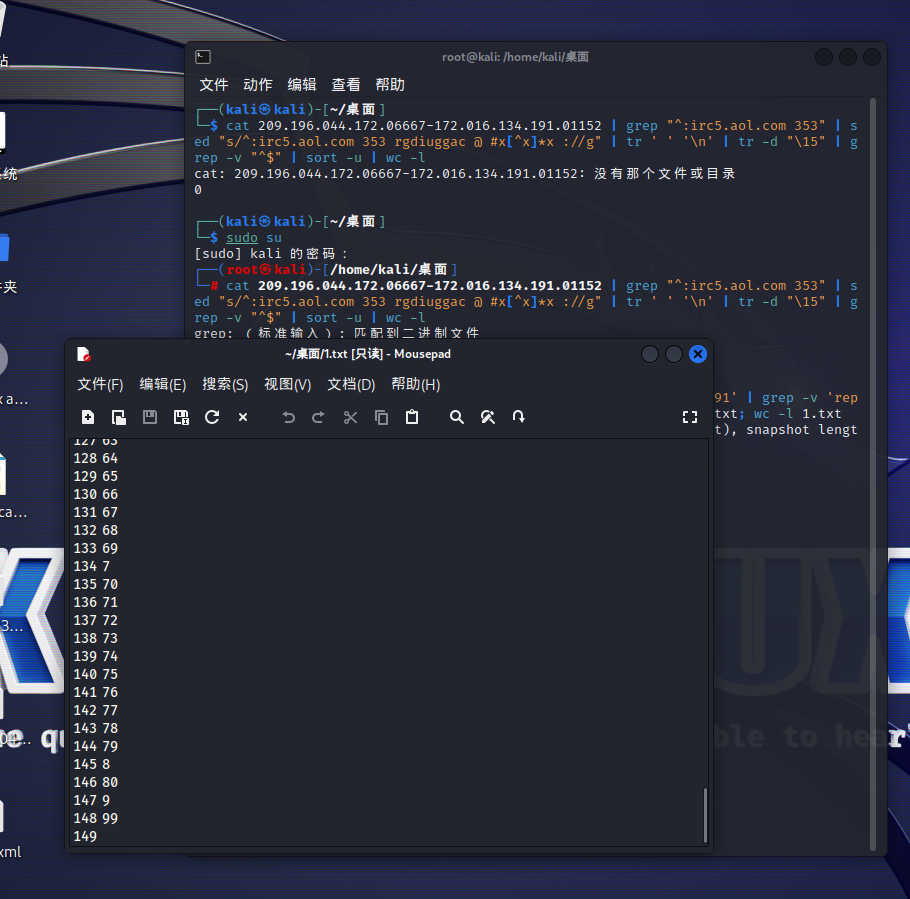Viewport: 910px width, 899px height.
Task: Open 动作 menu in the terminal window
Action: point(258,85)
